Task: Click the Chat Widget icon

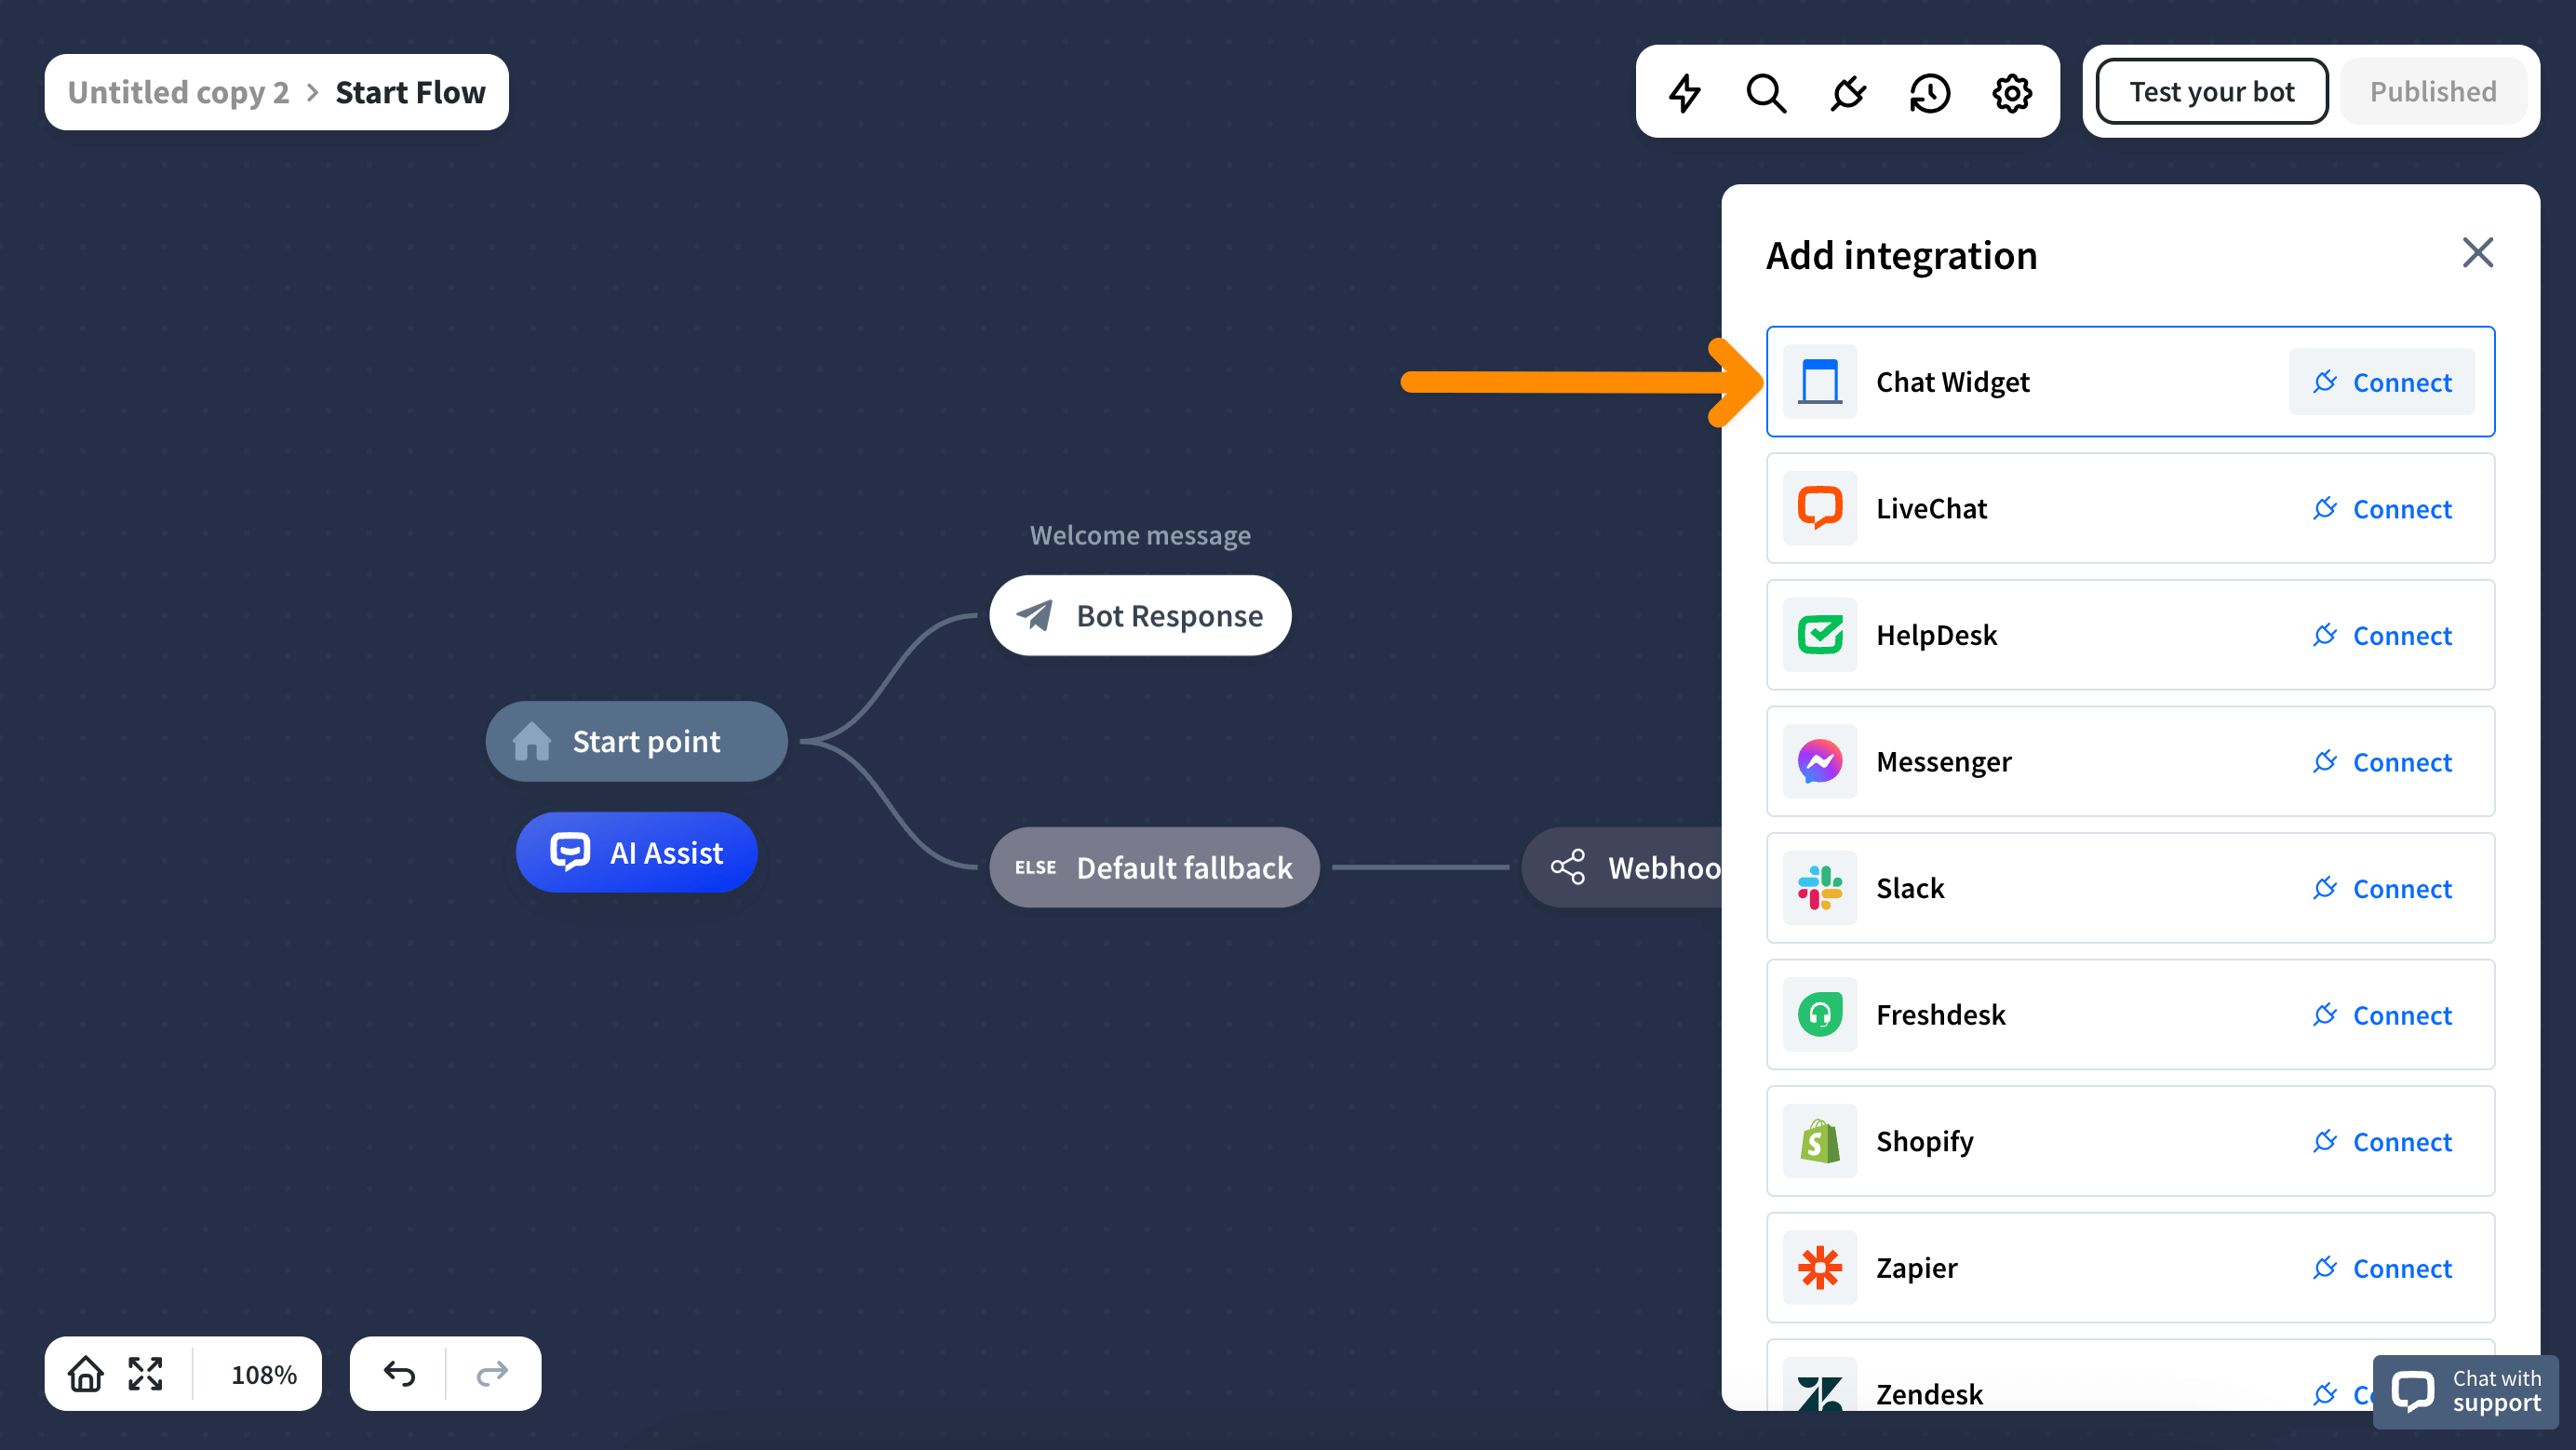Action: point(1820,381)
